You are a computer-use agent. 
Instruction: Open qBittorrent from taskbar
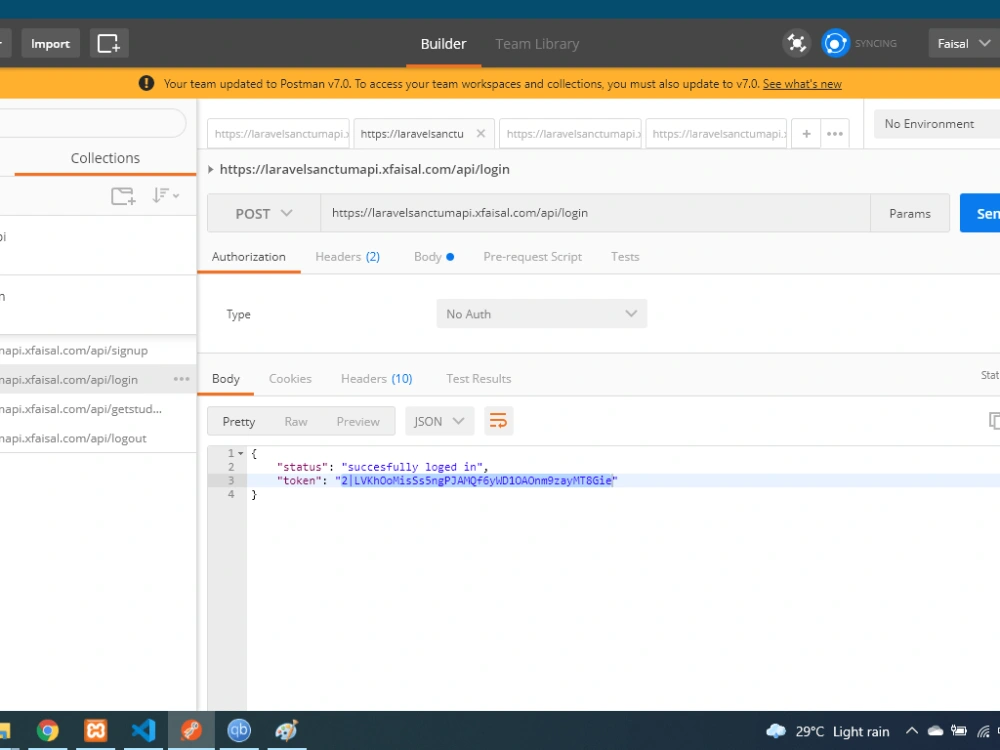(x=239, y=730)
